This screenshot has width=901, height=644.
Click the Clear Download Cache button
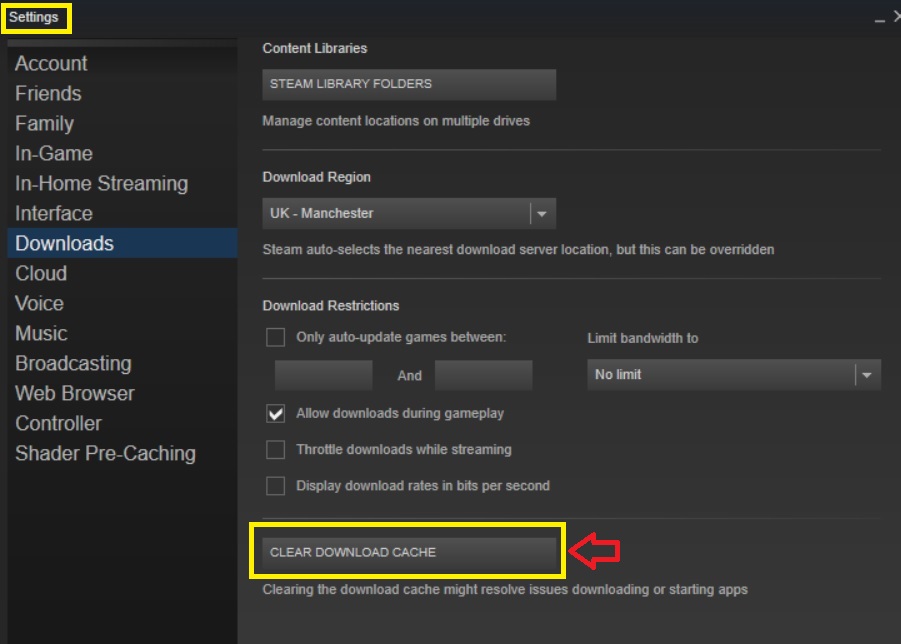408,551
